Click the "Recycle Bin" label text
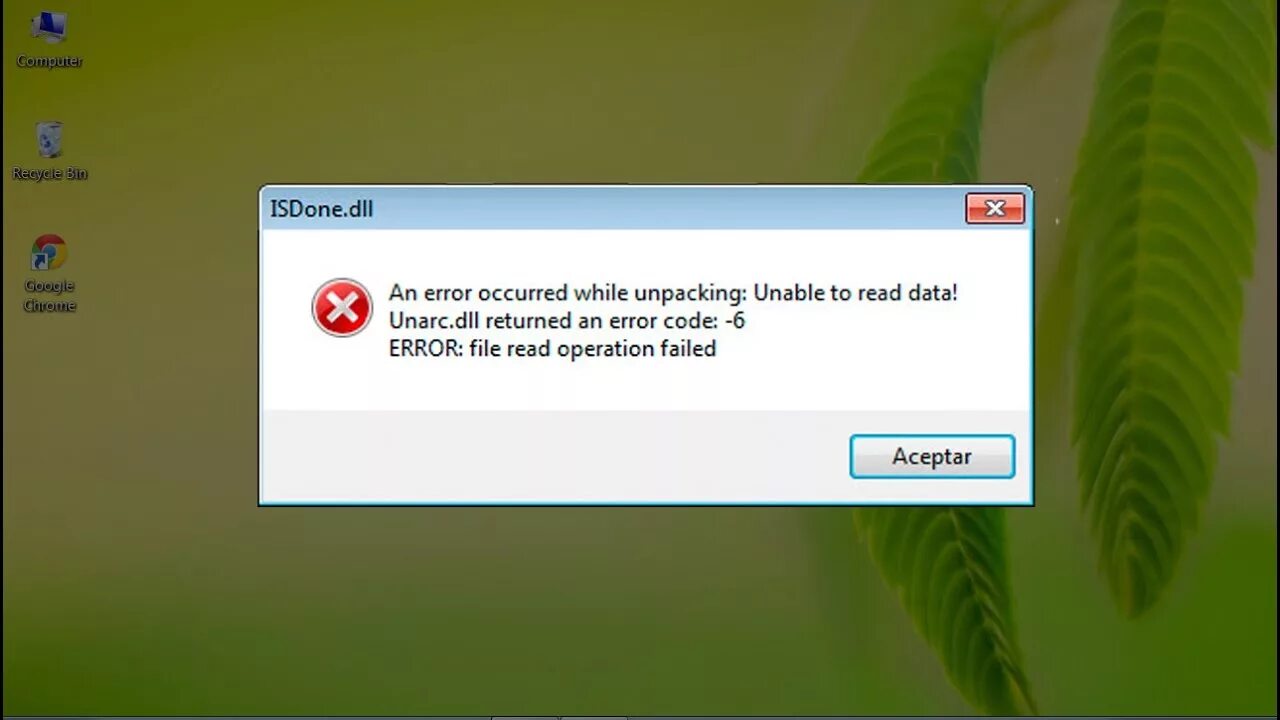 pos(49,174)
